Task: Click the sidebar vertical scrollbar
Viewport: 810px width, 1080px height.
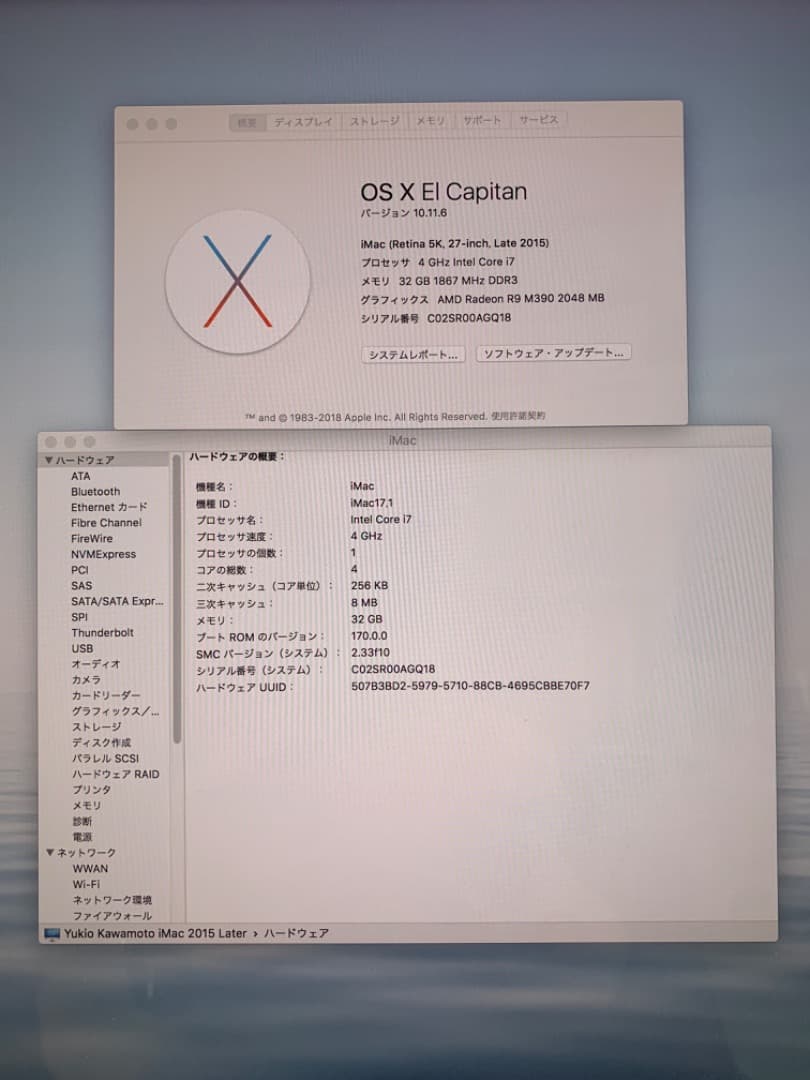Action: click(177, 600)
